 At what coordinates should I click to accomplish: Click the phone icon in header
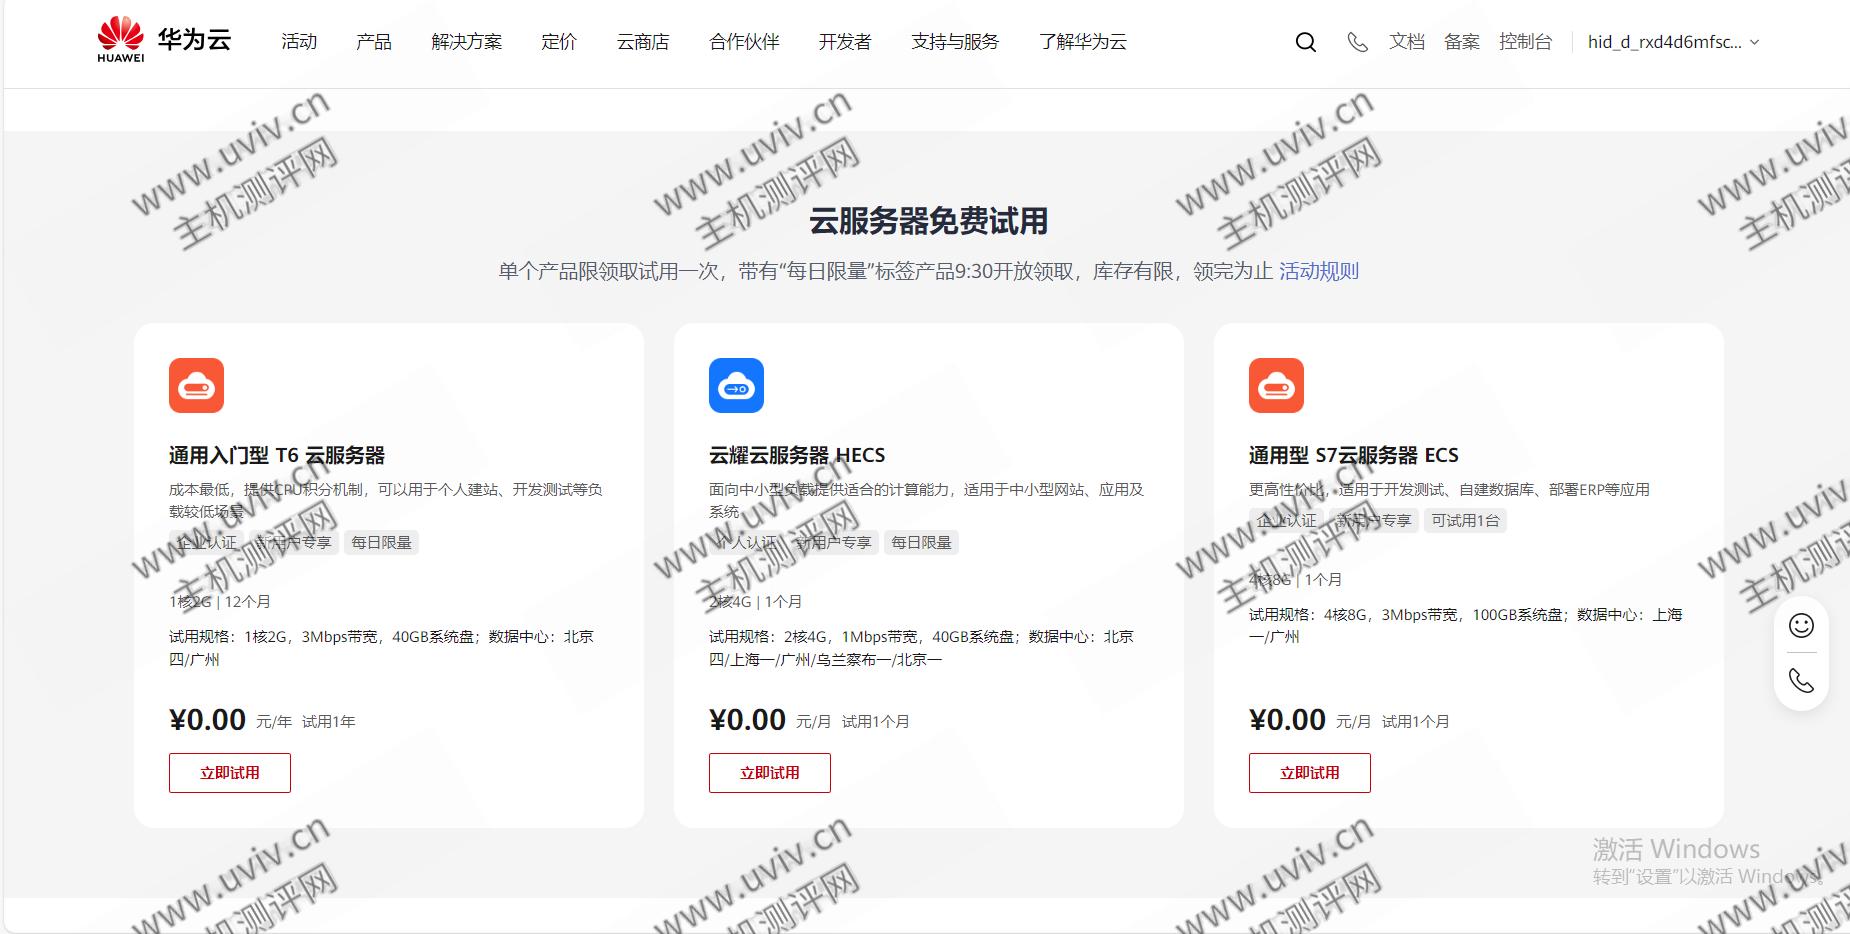coord(1356,42)
